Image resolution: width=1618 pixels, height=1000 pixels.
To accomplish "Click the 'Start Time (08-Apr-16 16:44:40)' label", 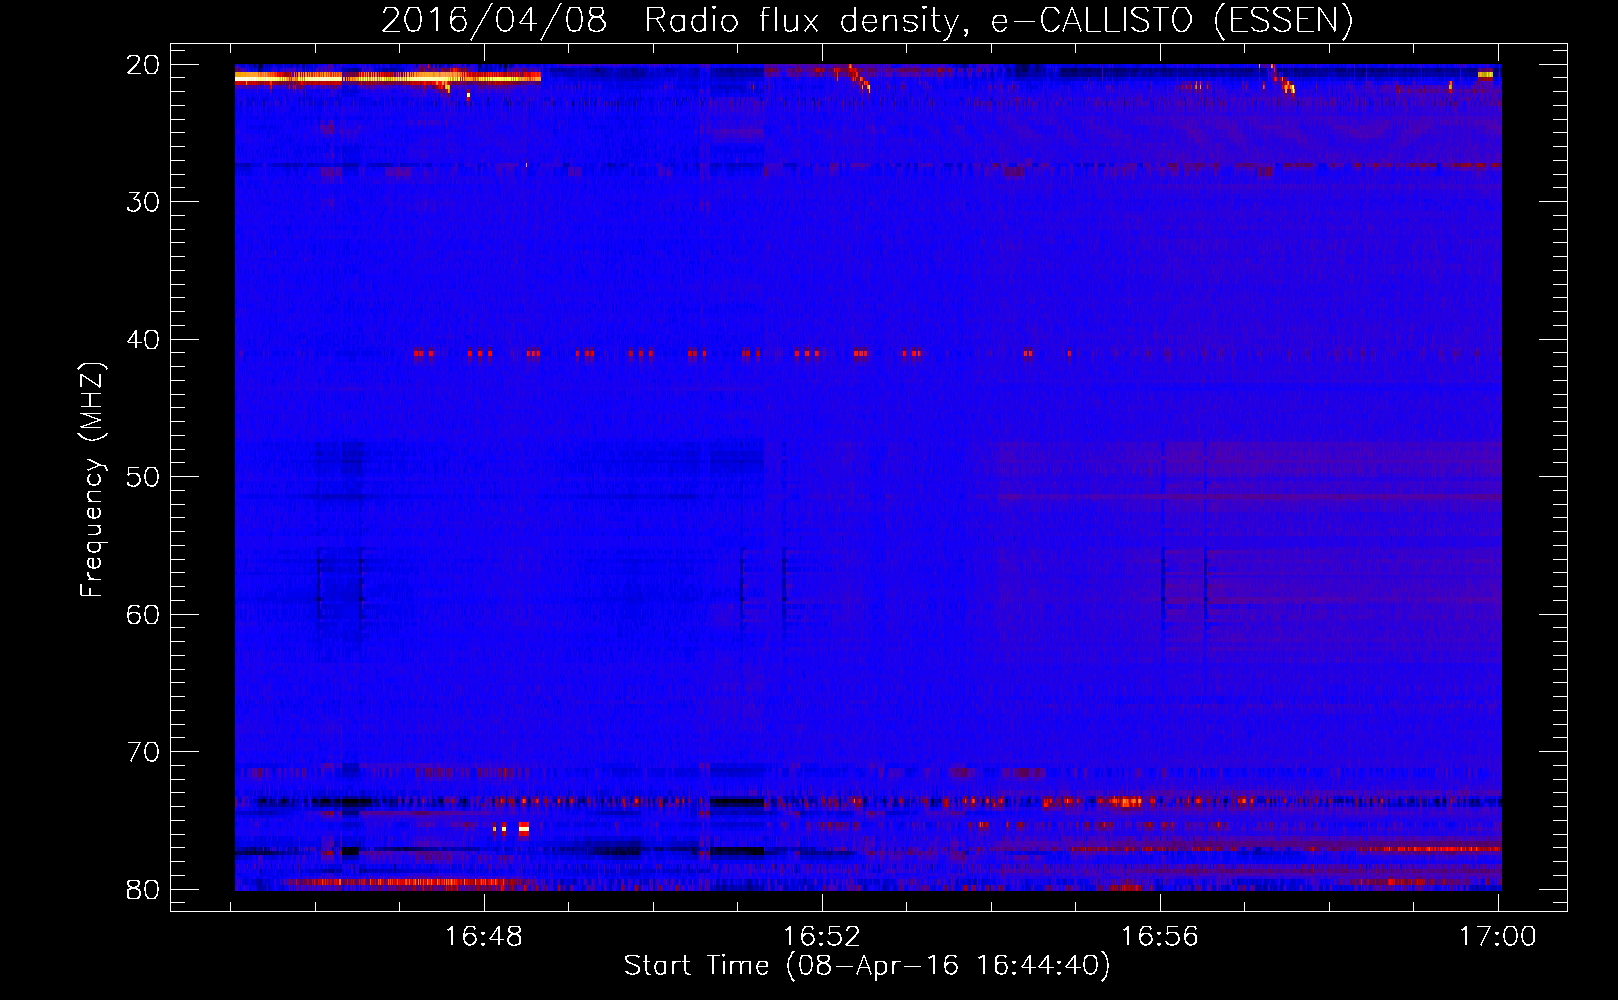I will coord(867,966).
